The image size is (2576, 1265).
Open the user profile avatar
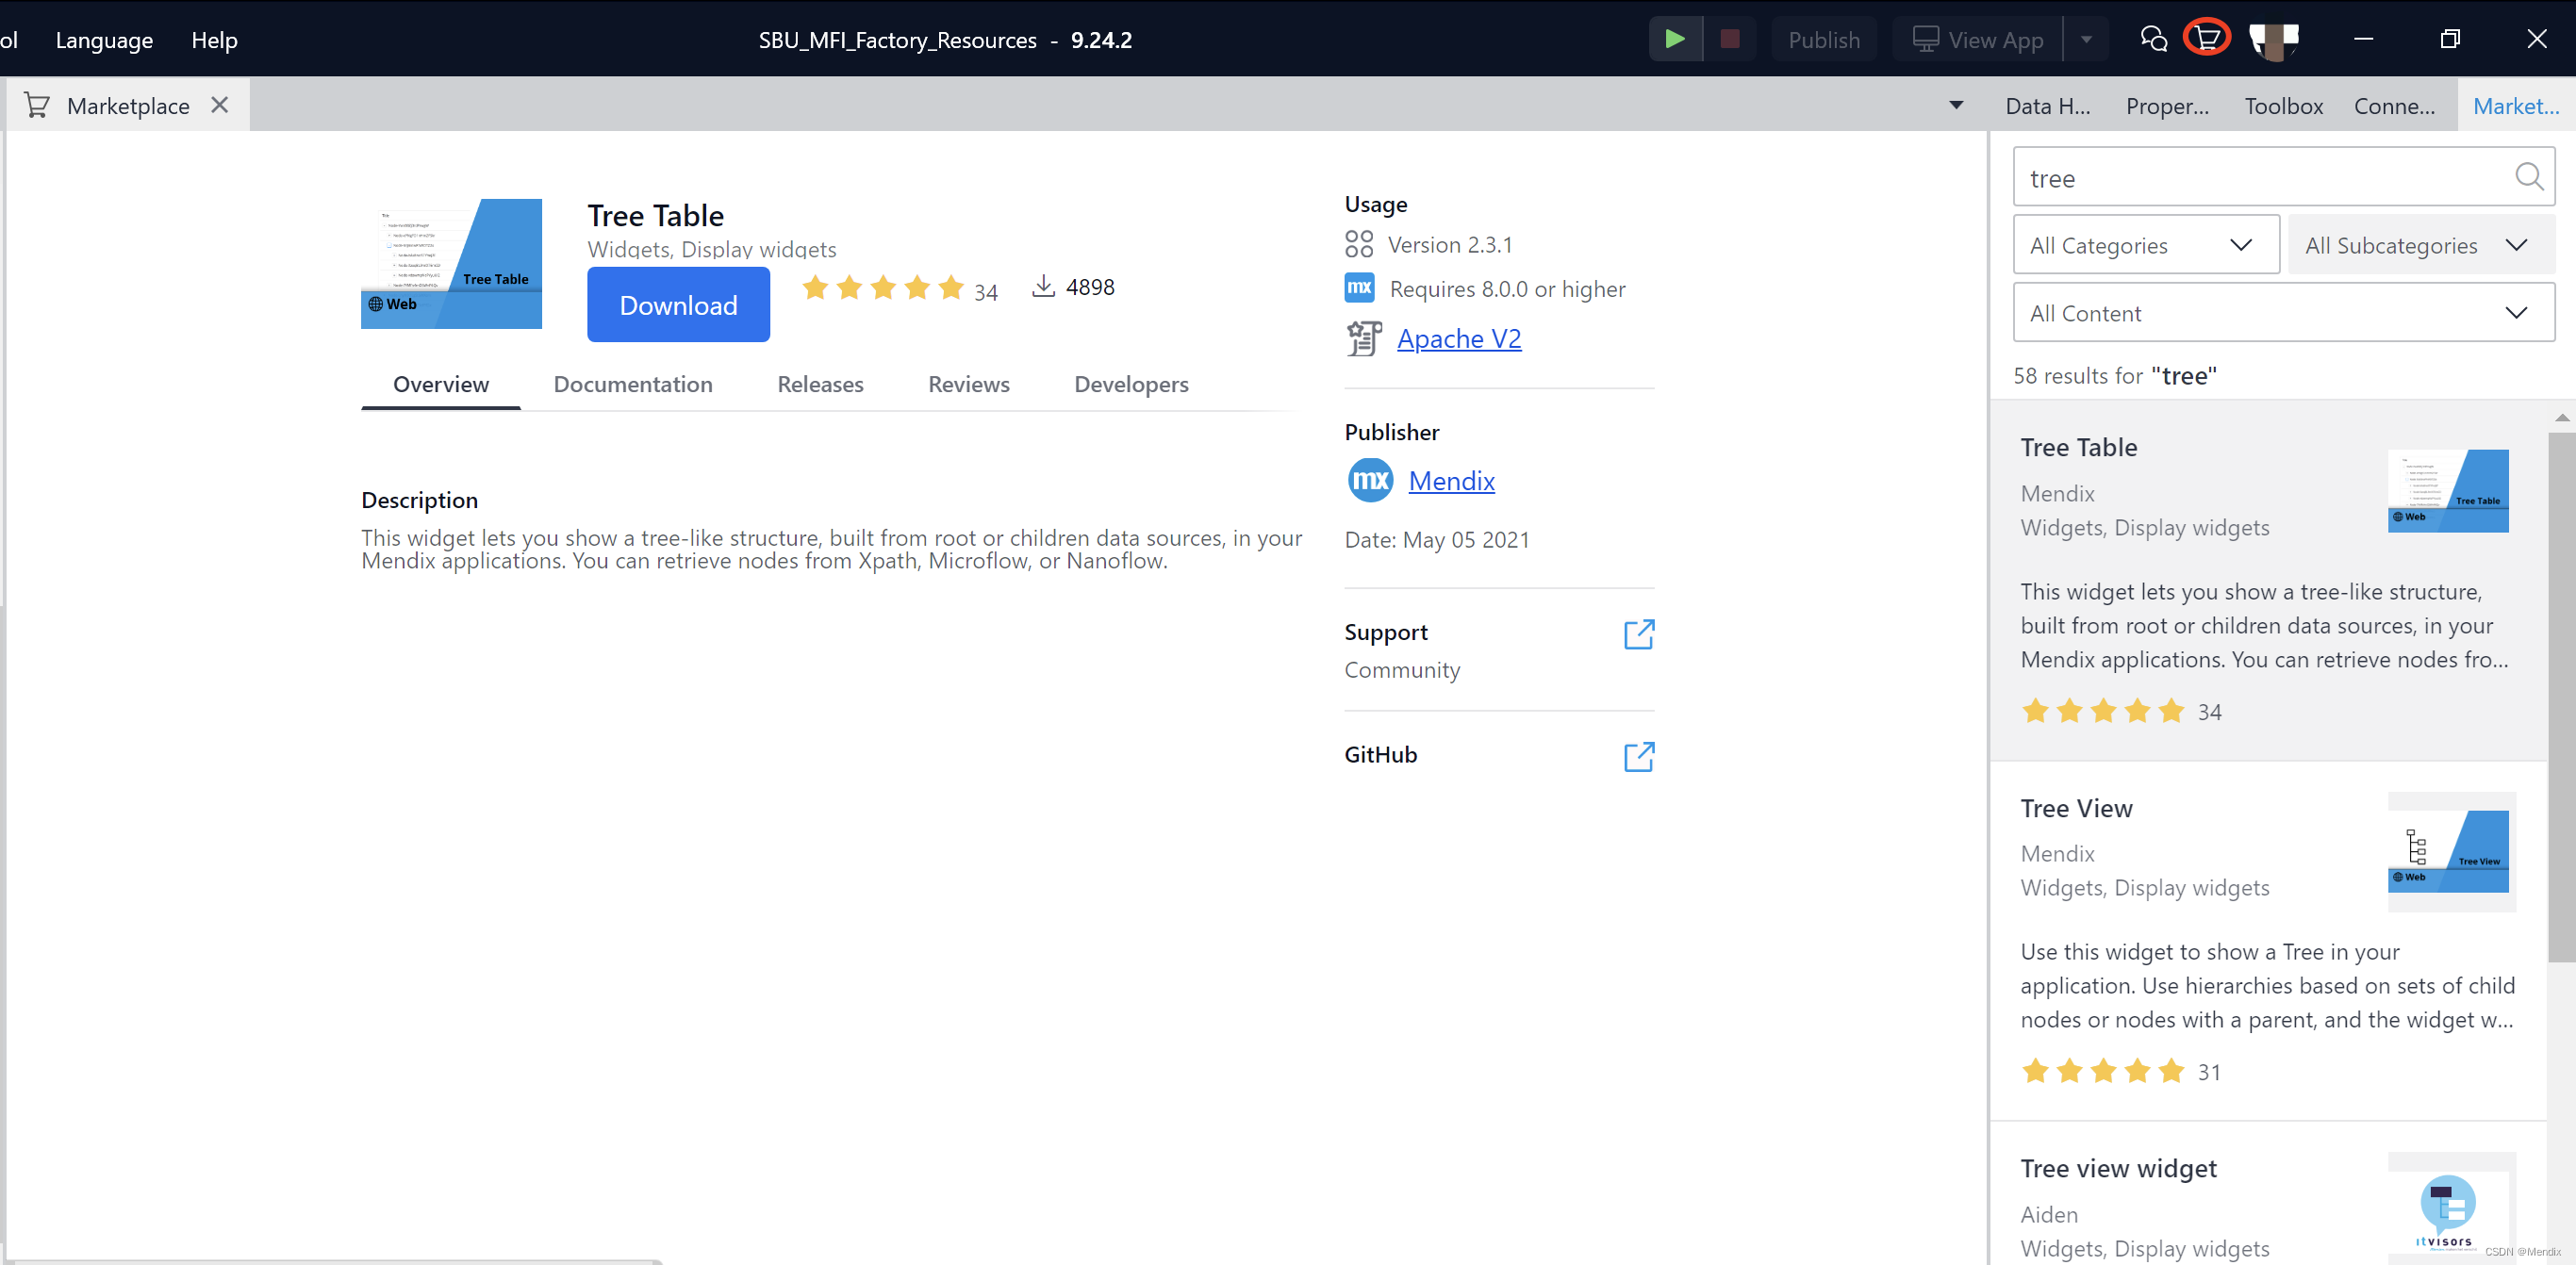(2274, 40)
